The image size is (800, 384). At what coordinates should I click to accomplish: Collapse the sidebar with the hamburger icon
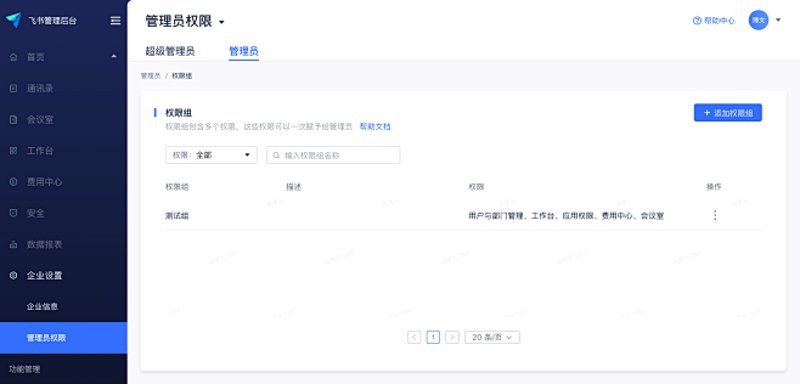pyautogui.click(x=115, y=20)
